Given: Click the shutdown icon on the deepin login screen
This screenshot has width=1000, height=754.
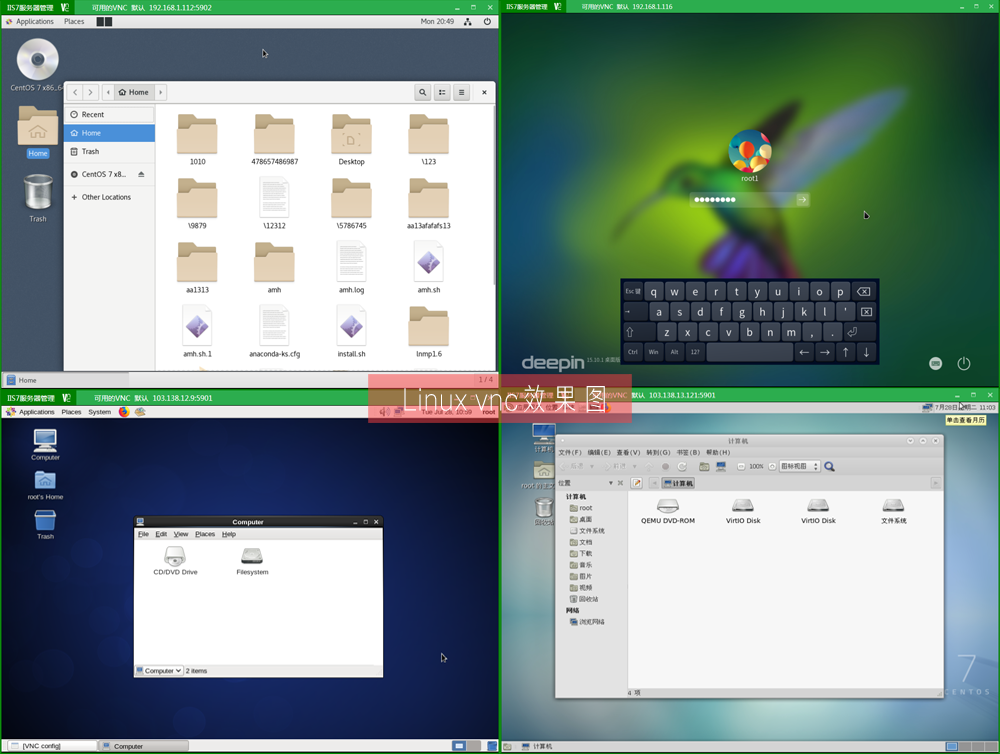Looking at the screenshot, I should pyautogui.click(x=962, y=363).
